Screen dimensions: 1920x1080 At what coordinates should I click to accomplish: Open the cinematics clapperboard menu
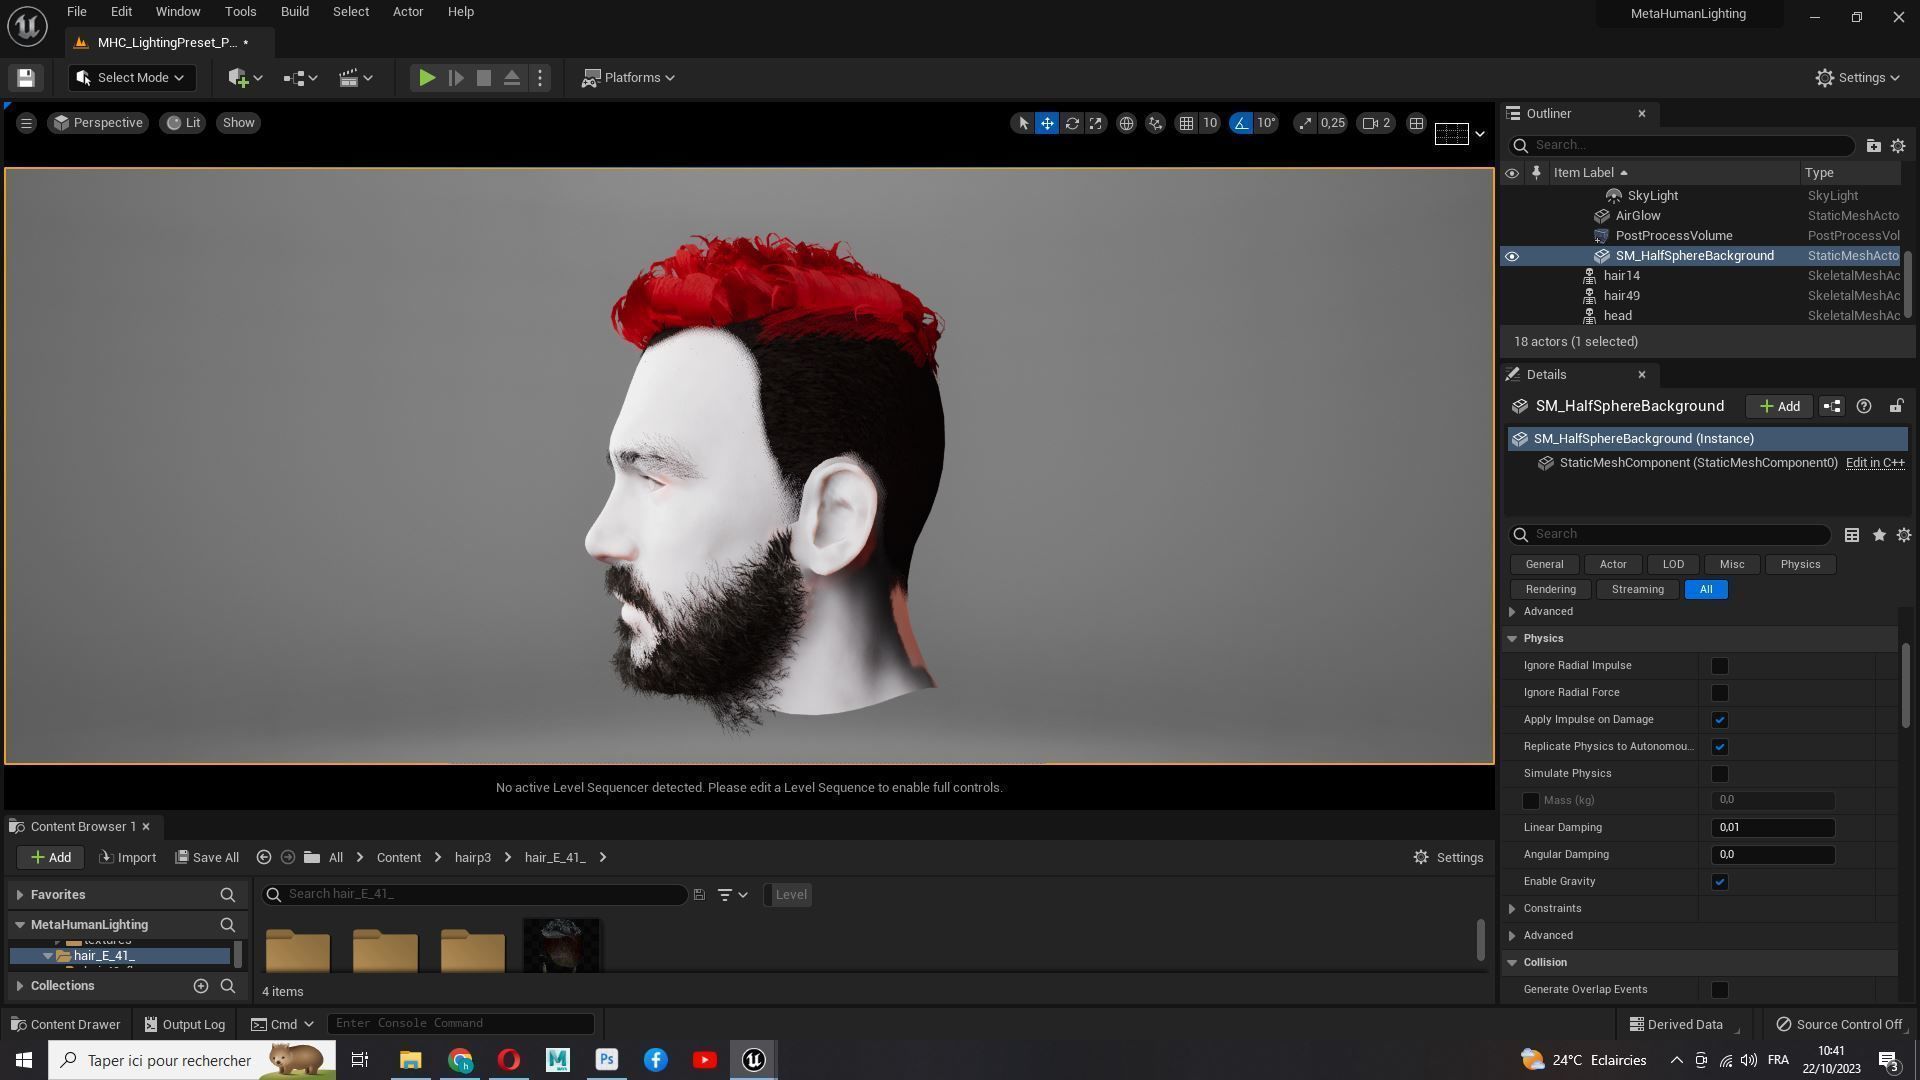point(356,78)
